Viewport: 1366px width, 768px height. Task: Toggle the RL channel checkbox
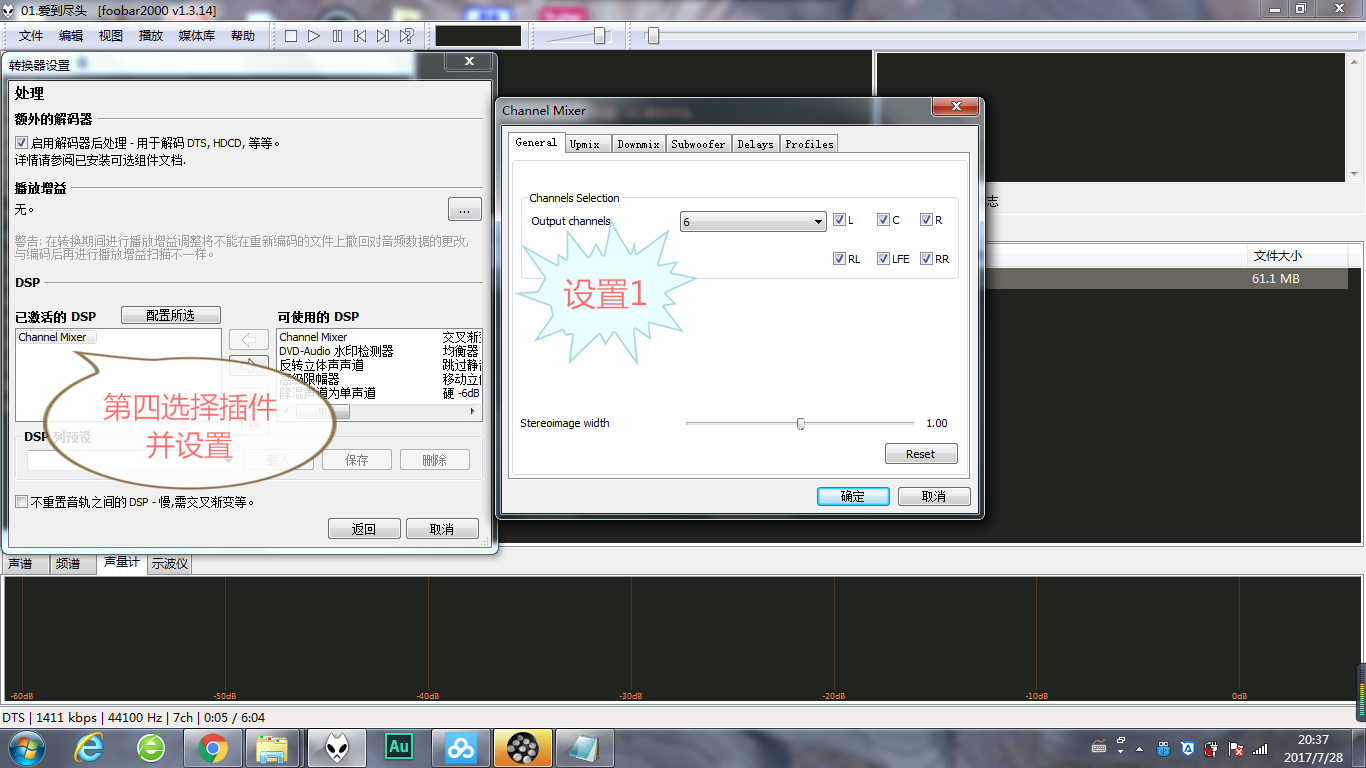[839, 258]
